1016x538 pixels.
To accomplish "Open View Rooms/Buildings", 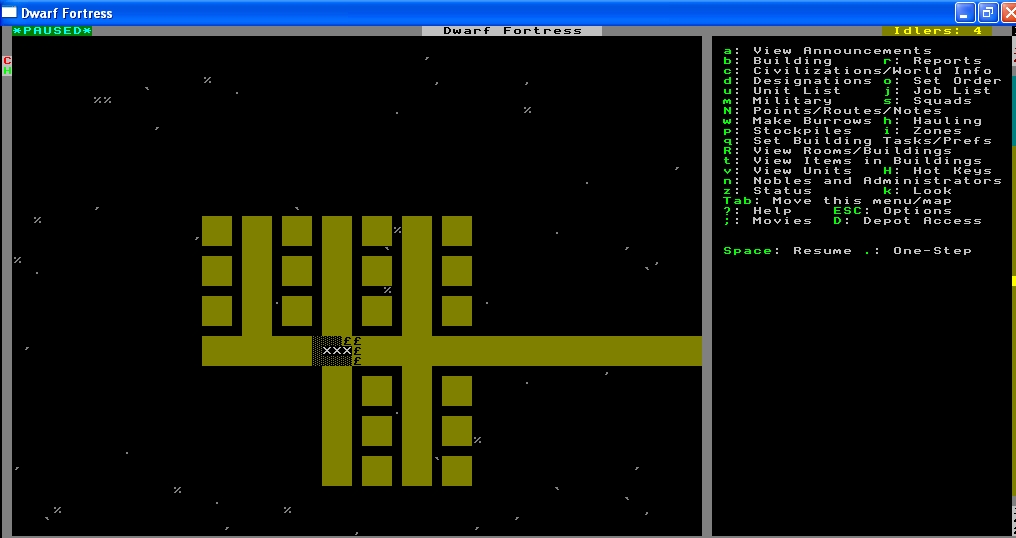I will (838, 150).
